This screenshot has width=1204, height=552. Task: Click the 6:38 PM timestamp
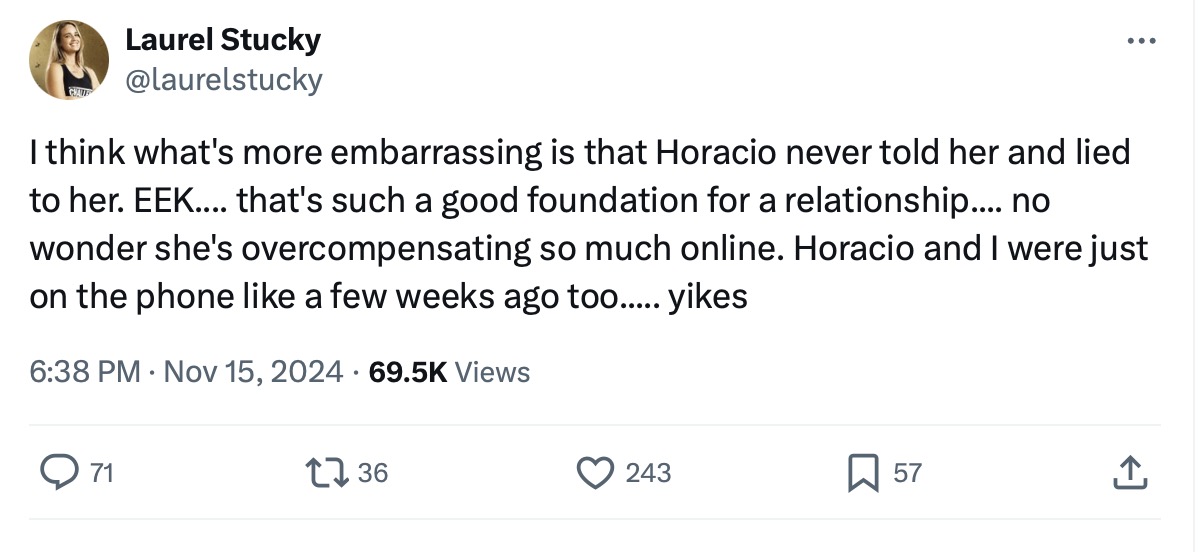(x=85, y=373)
